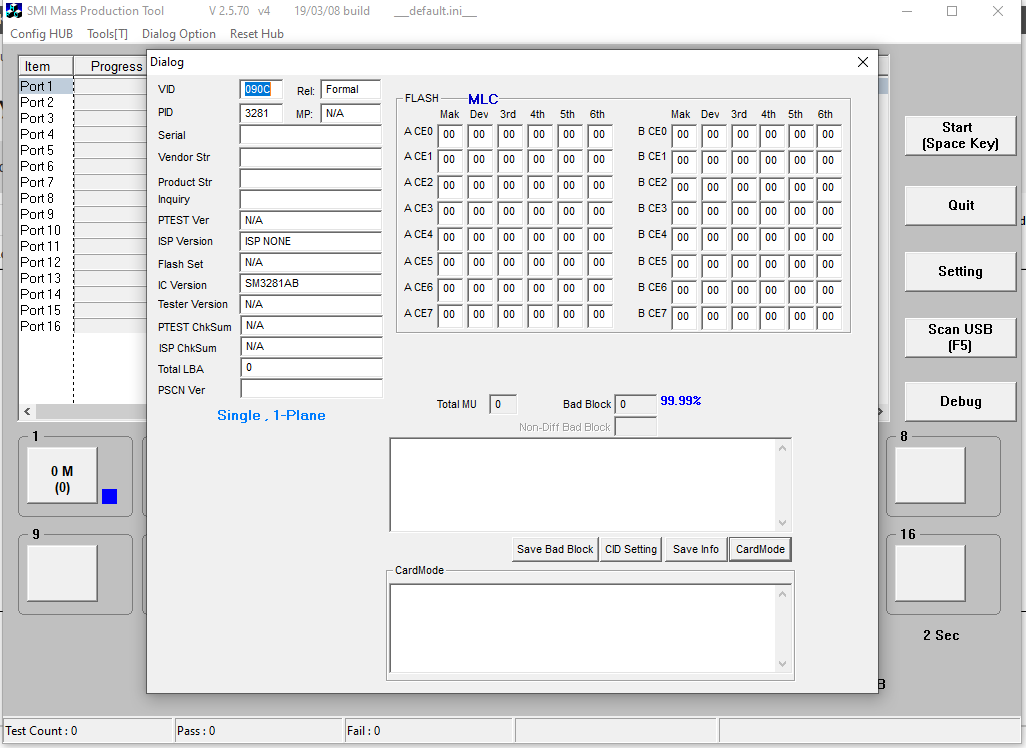Click the Product Str input field
The width and height of the screenshot is (1026, 748).
[310, 179]
